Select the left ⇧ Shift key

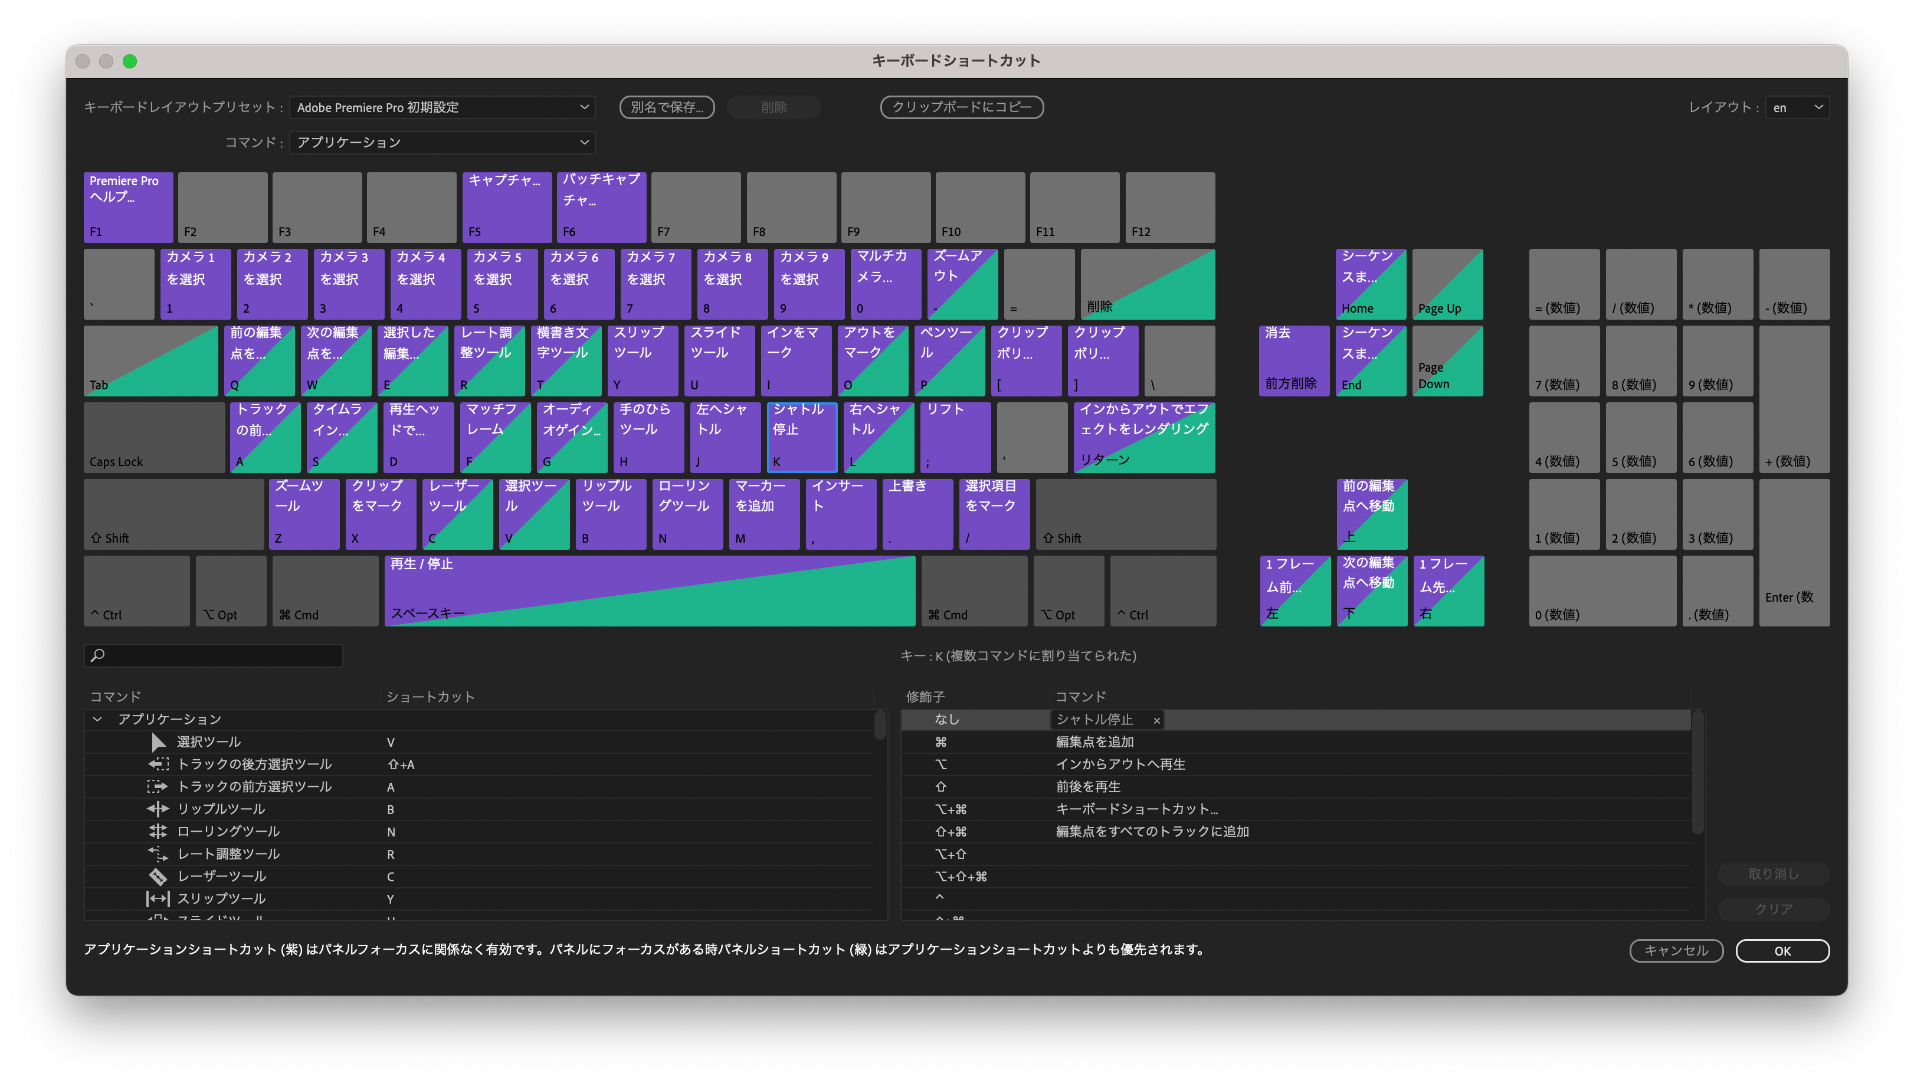174,514
